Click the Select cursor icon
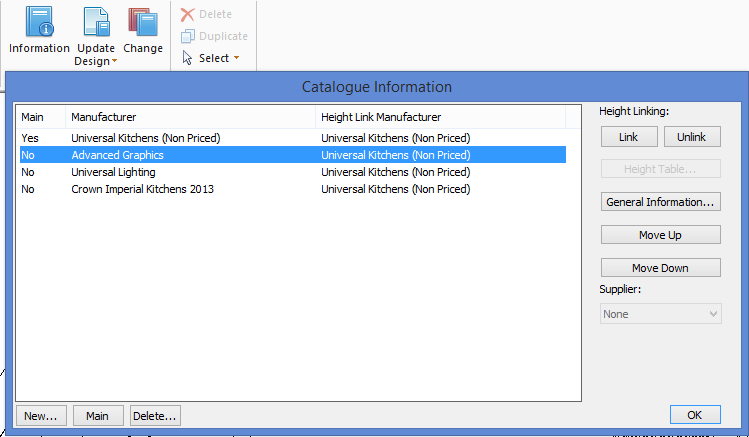Image resolution: width=749 pixels, height=437 pixels. click(187, 58)
